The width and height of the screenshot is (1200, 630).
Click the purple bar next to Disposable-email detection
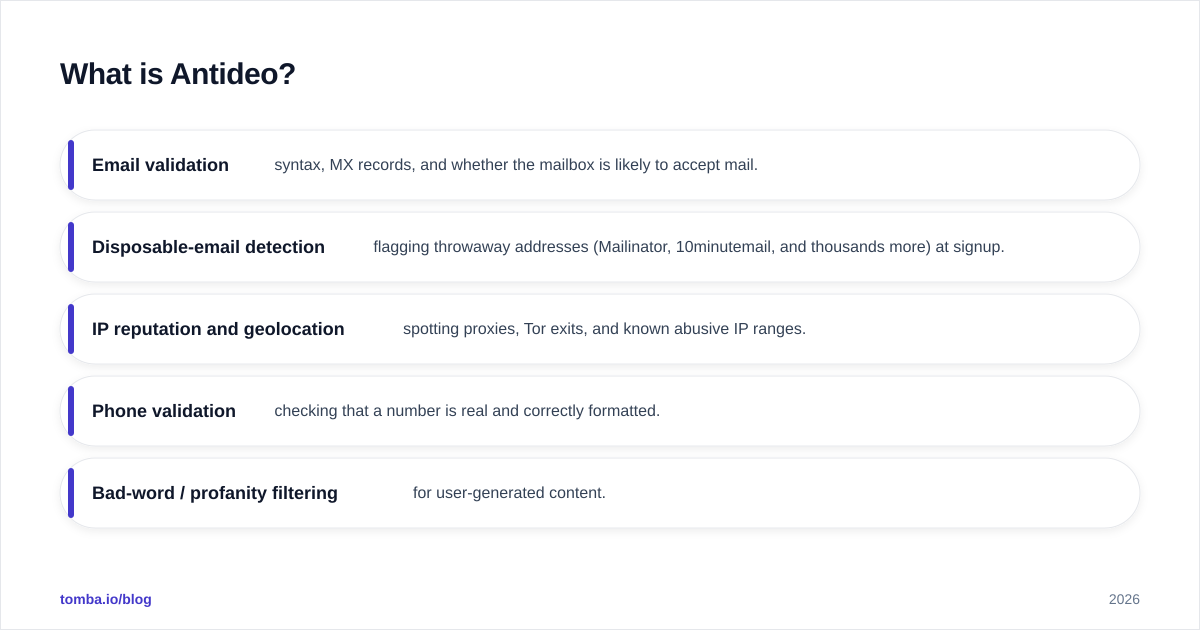(71, 247)
